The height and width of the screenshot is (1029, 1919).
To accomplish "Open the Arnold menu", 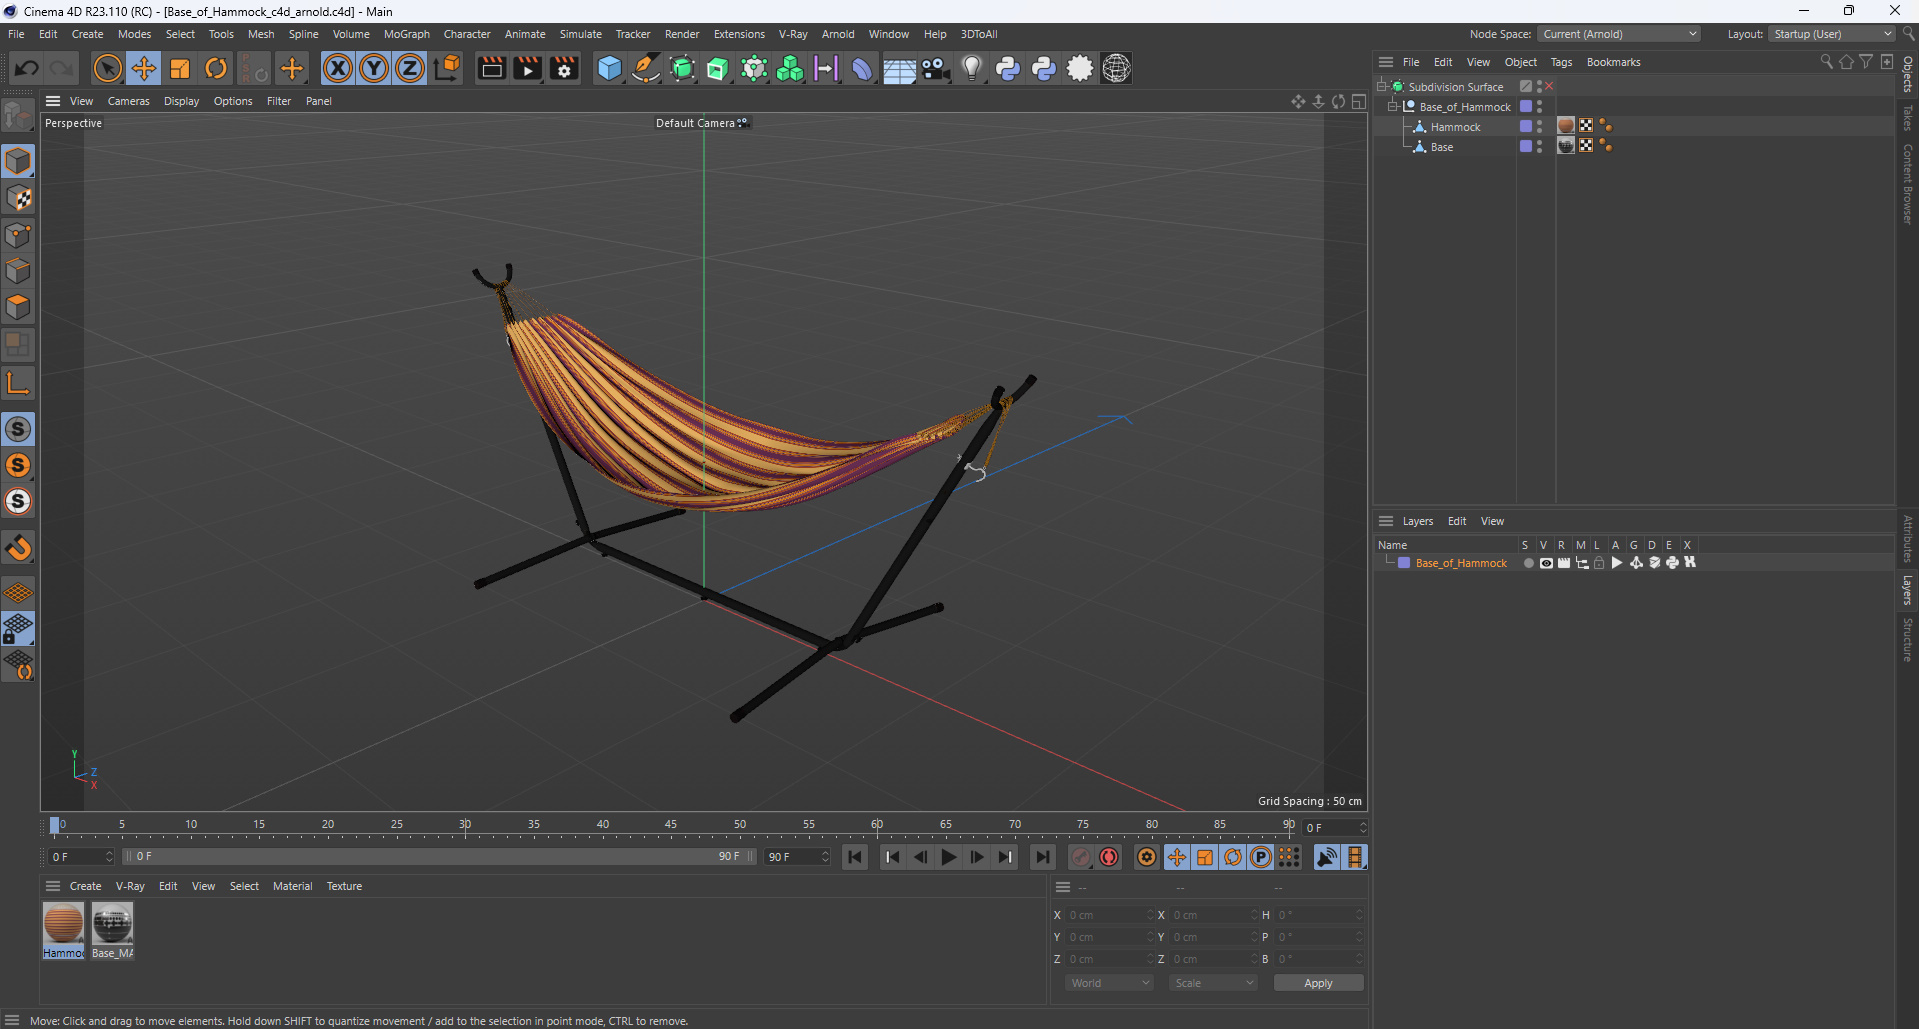I will coord(838,34).
